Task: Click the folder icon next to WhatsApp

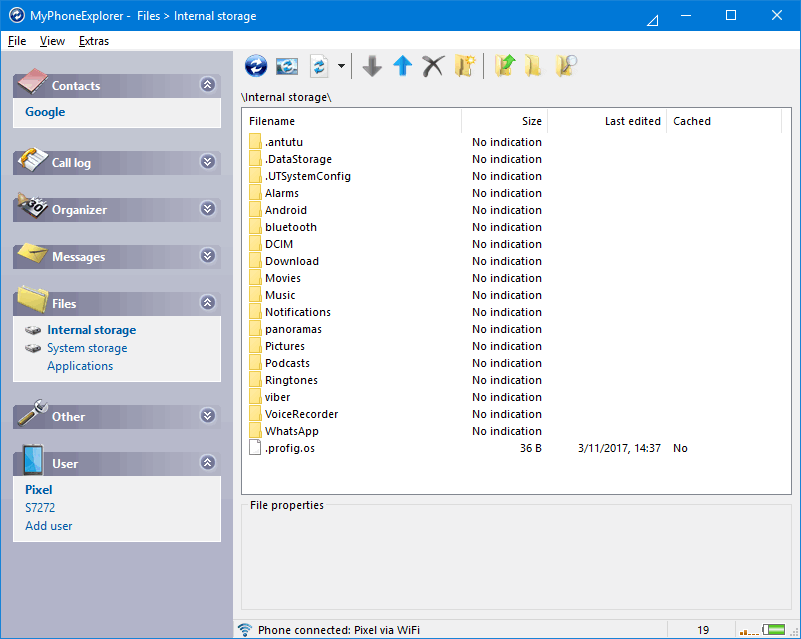Action: (255, 431)
